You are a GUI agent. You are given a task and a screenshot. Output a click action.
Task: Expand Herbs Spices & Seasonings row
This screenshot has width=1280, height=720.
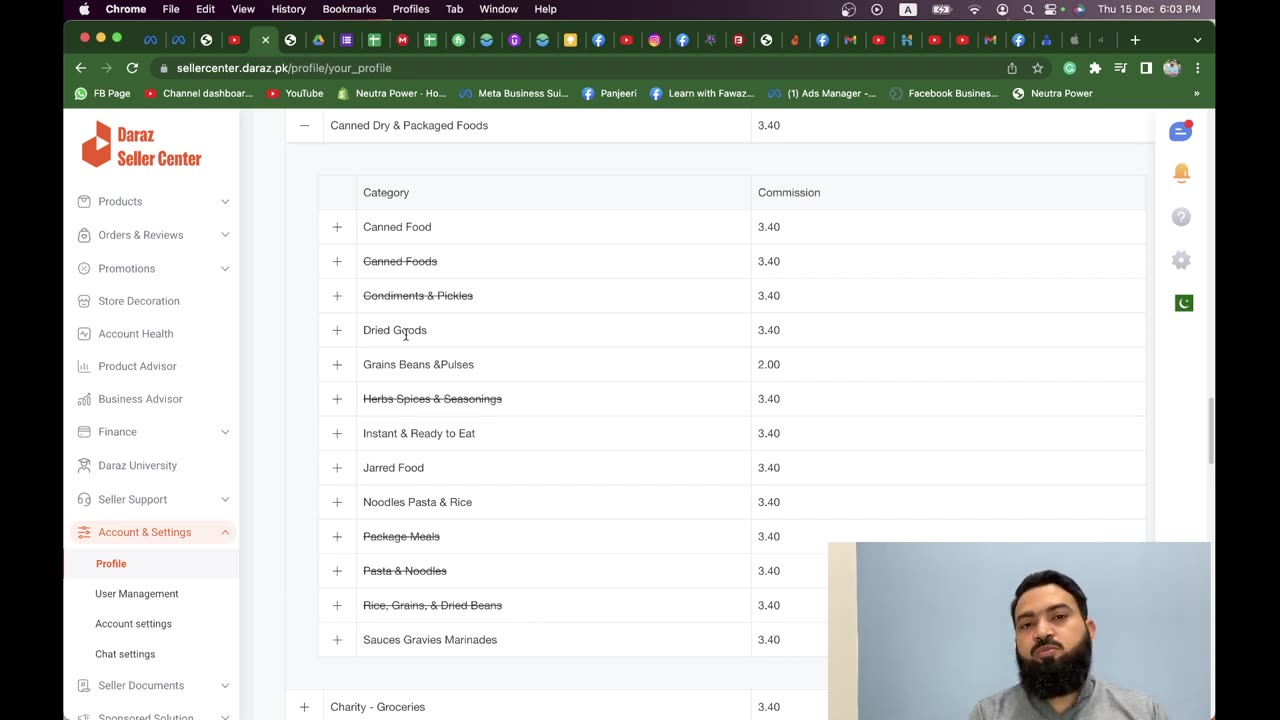click(x=337, y=399)
